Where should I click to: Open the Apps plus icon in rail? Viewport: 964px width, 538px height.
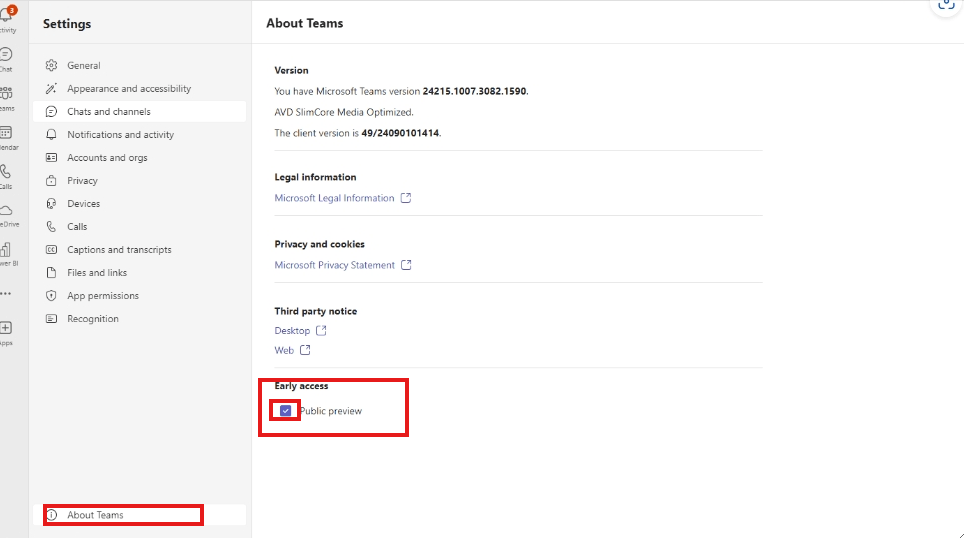point(6,328)
